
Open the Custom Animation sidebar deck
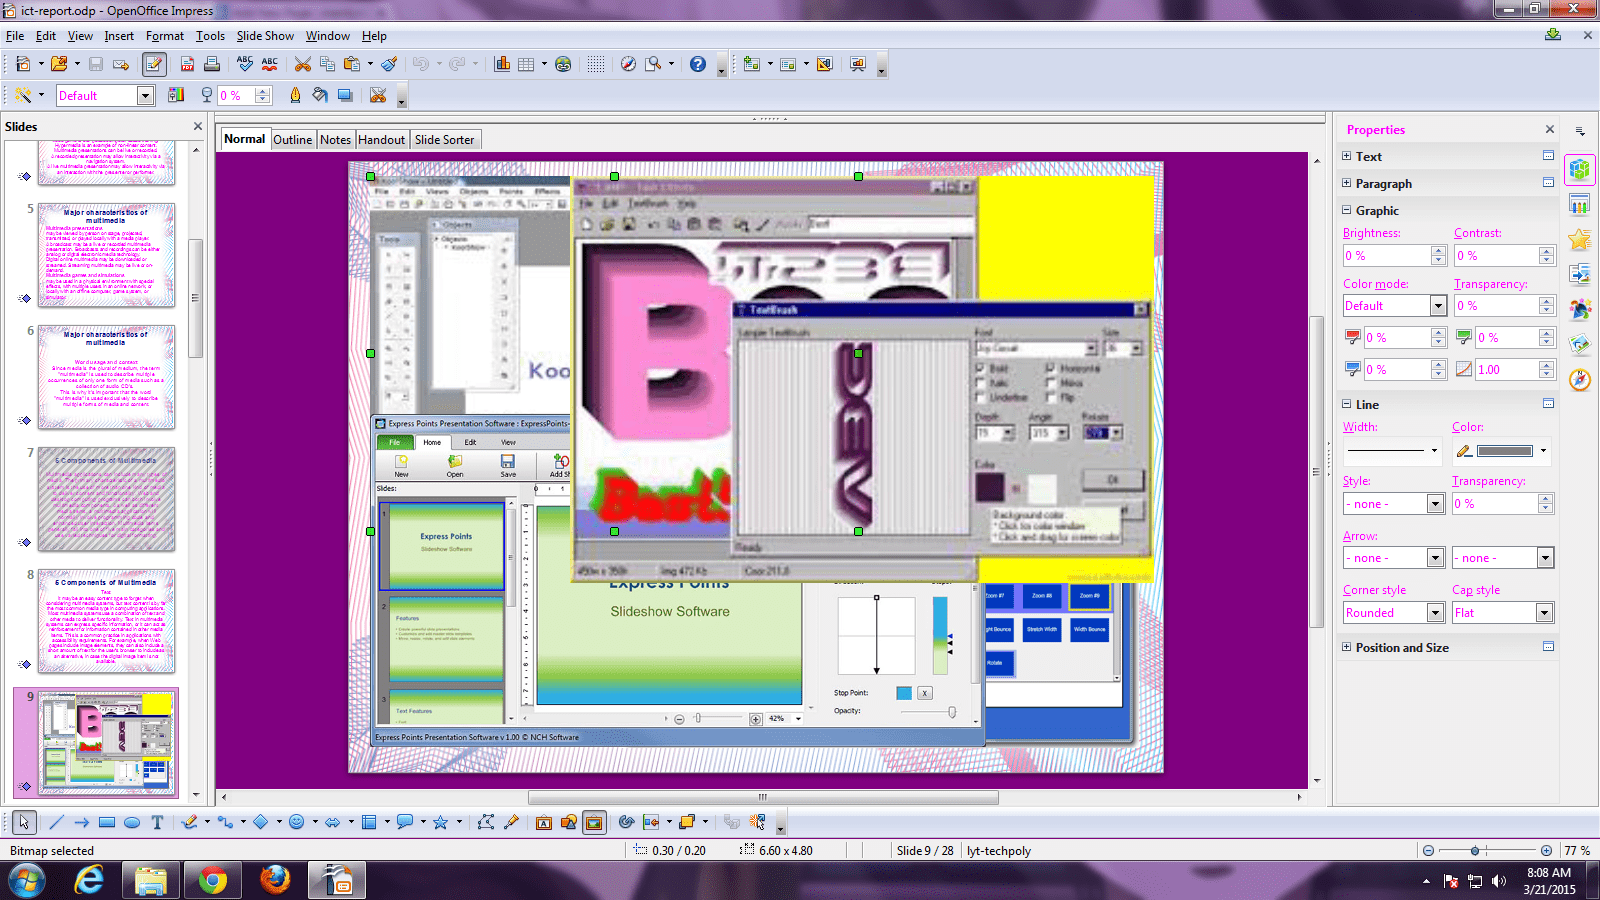[x=1580, y=240]
